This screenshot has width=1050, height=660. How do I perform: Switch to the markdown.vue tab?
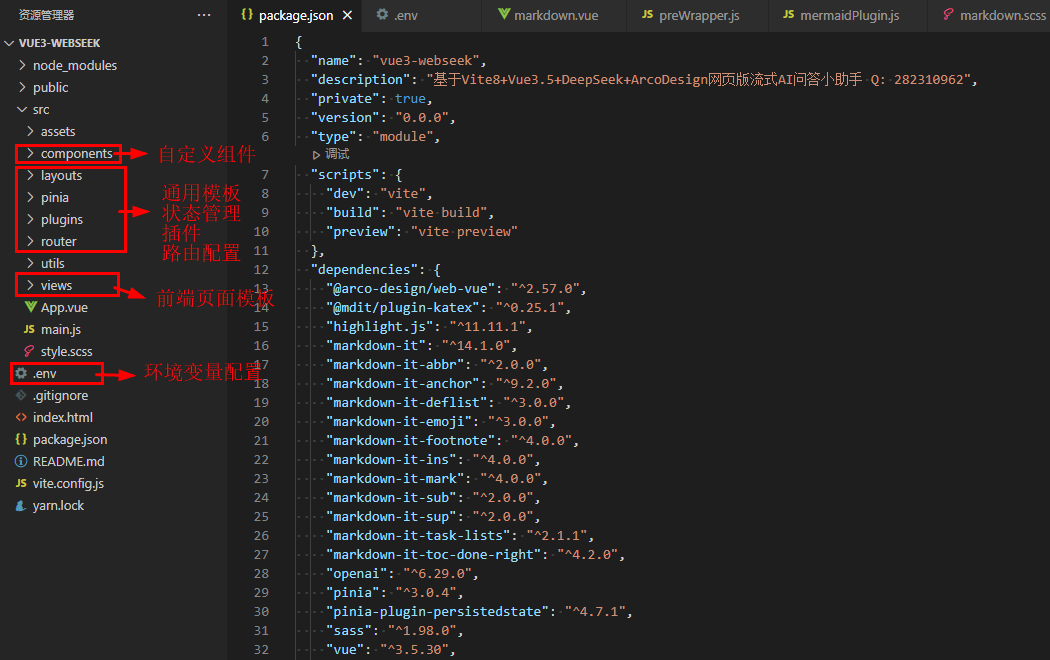click(x=554, y=16)
